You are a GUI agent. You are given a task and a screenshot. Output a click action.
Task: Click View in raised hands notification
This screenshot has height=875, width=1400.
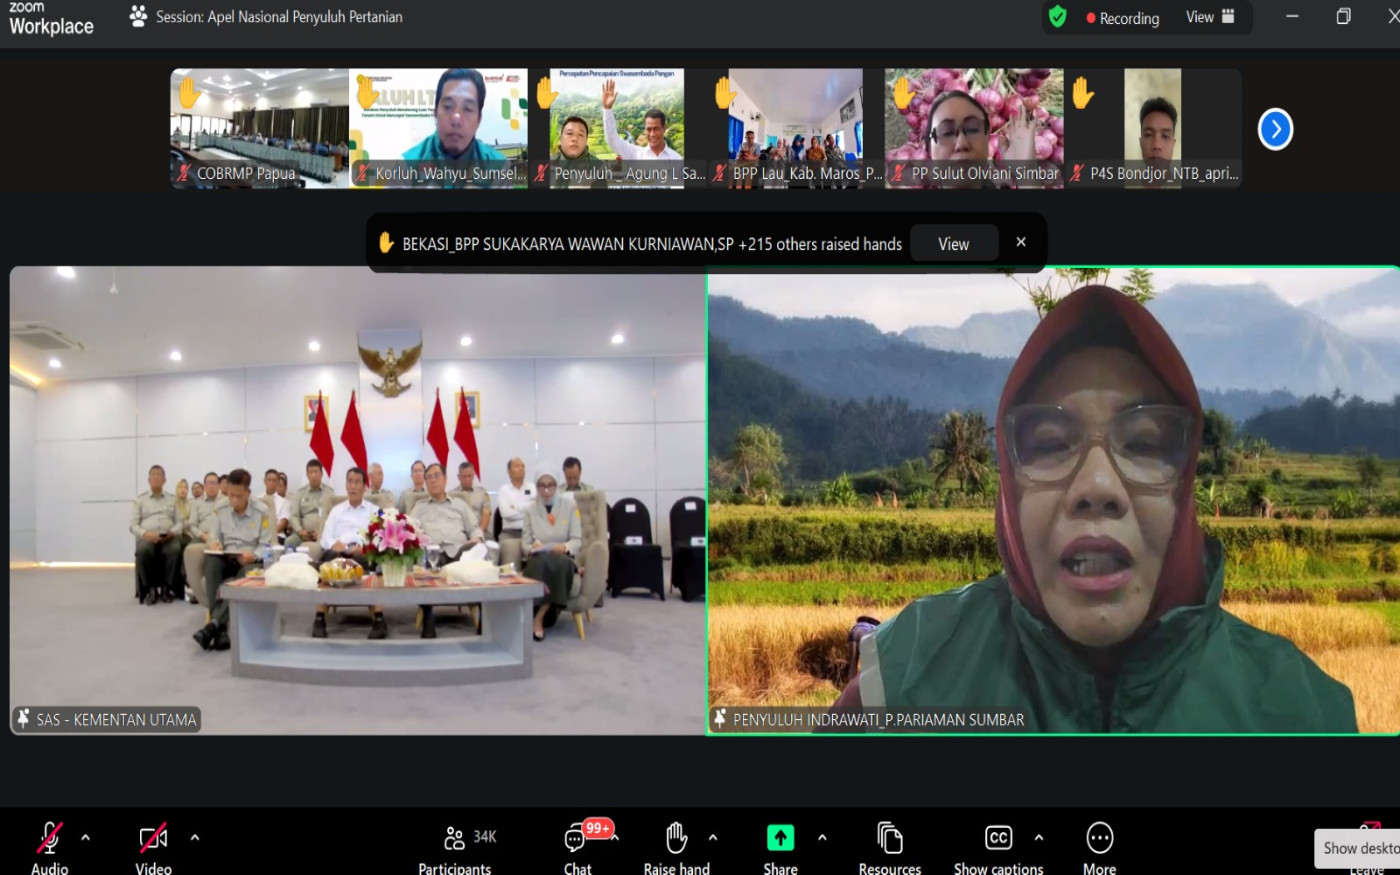click(x=953, y=244)
